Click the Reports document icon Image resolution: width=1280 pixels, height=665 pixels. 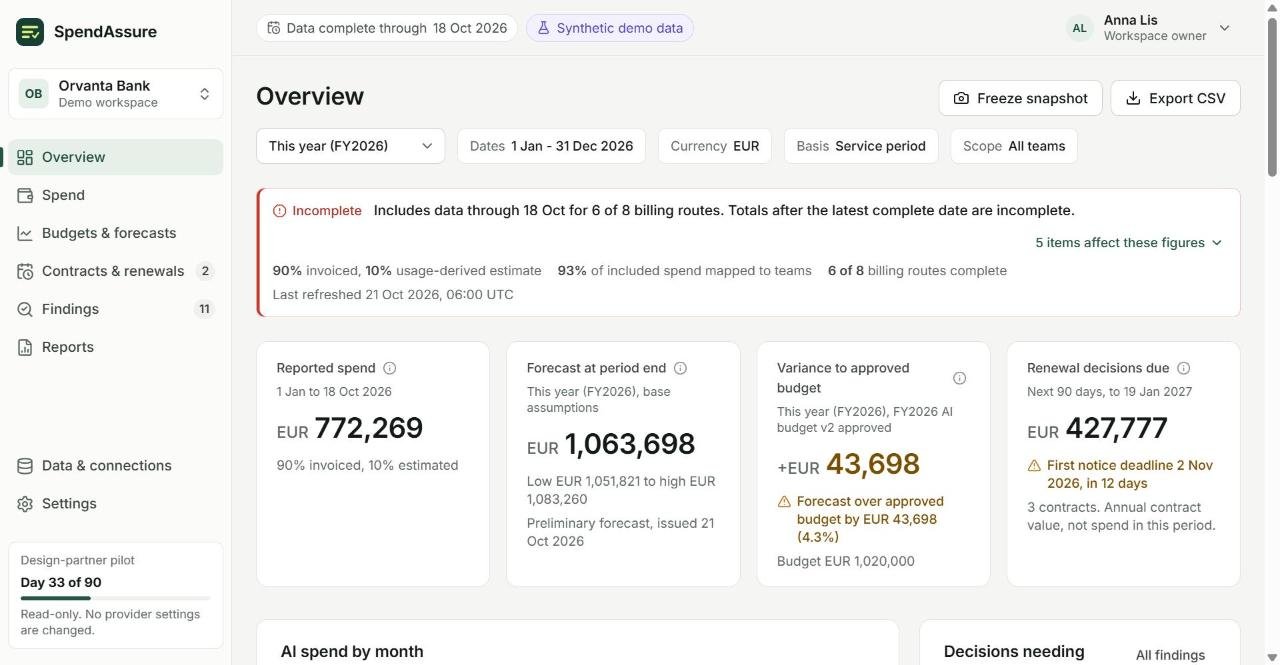click(x=25, y=347)
